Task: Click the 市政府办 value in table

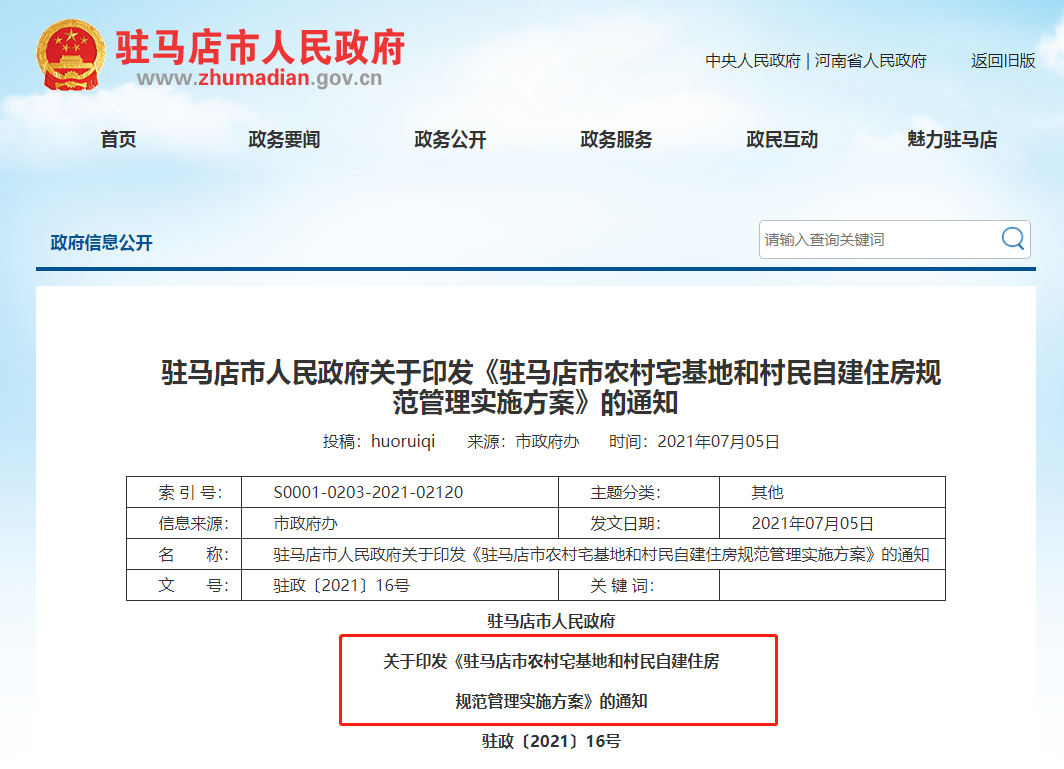Action: (305, 523)
